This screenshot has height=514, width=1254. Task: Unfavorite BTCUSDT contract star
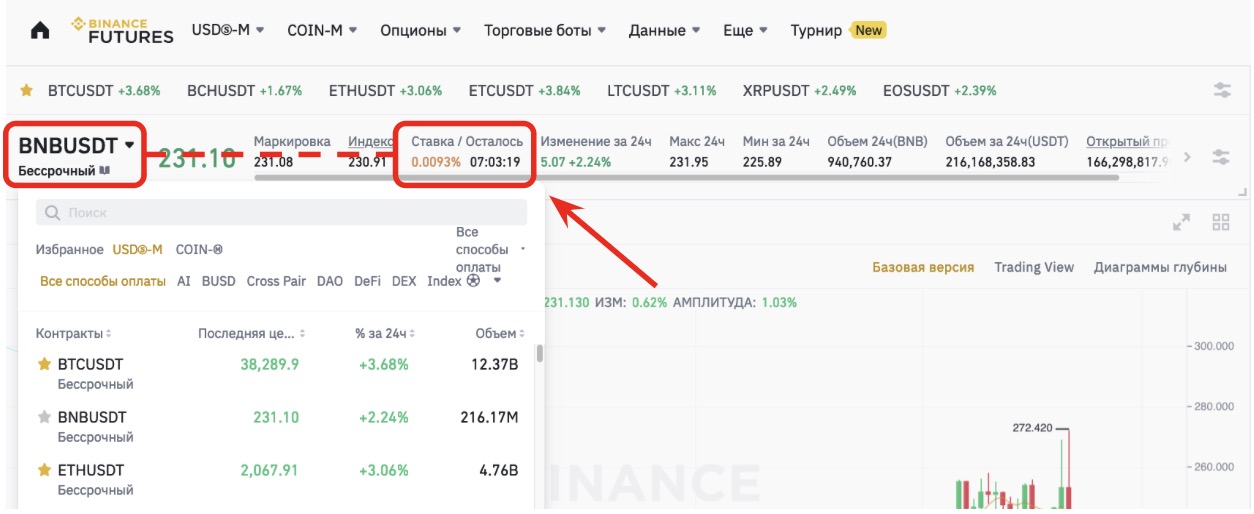point(44,364)
